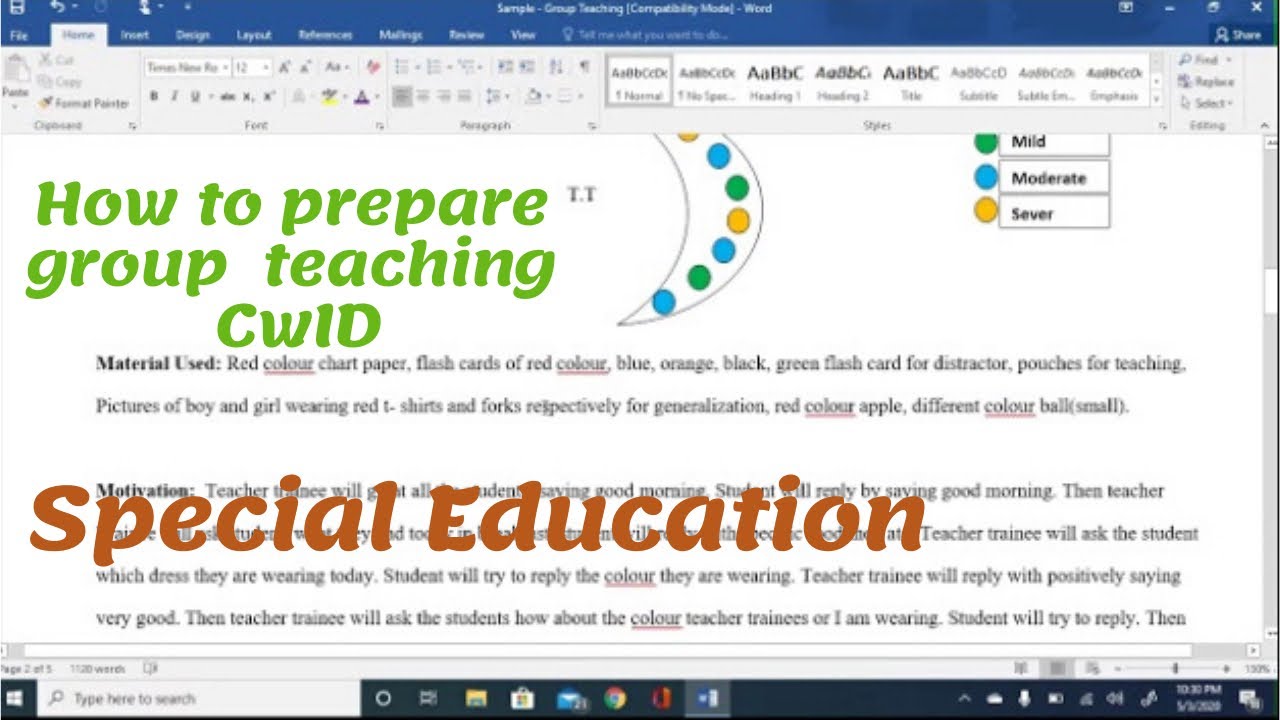Align text to the right
Screen dimensions: 1280x720
click(x=442, y=97)
